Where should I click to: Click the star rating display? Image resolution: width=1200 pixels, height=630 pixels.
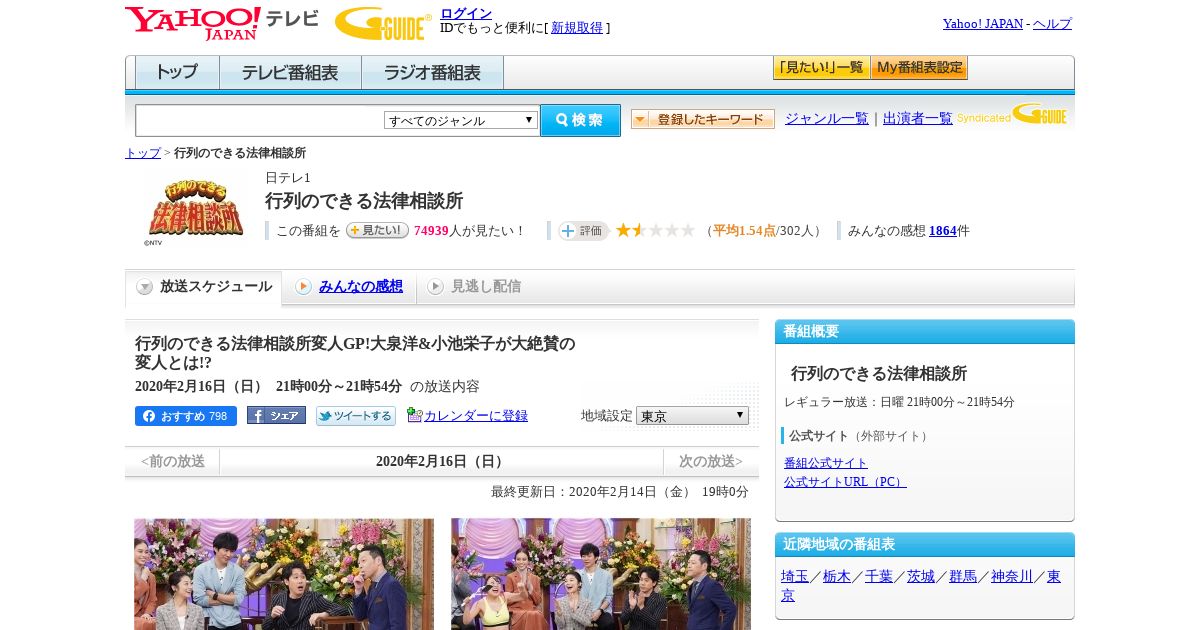(x=655, y=230)
